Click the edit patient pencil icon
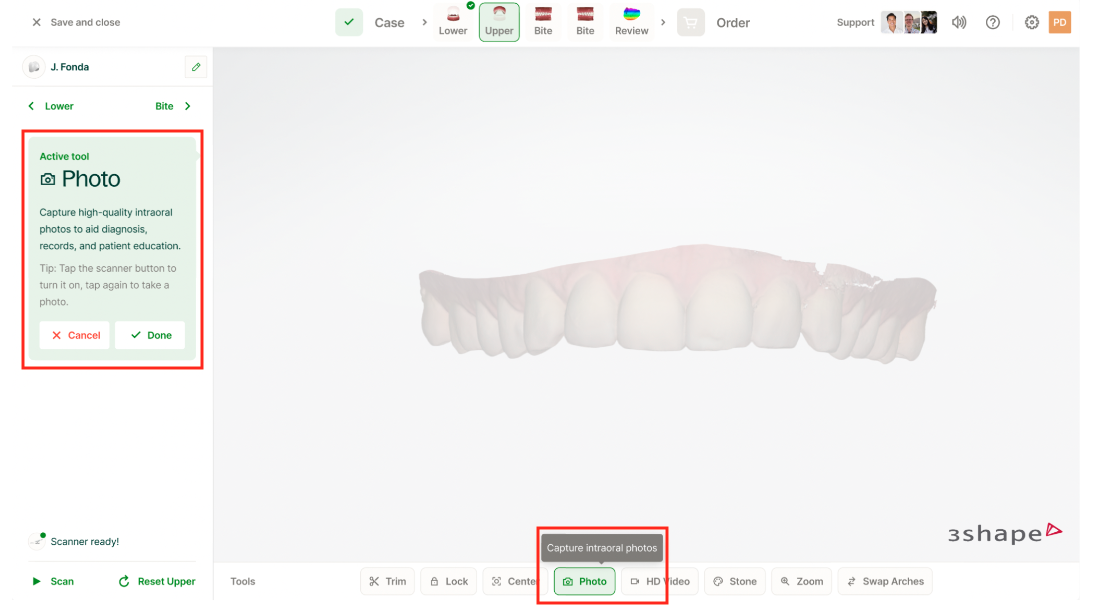1103x609 pixels. pyautogui.click(x=196, y=67)
